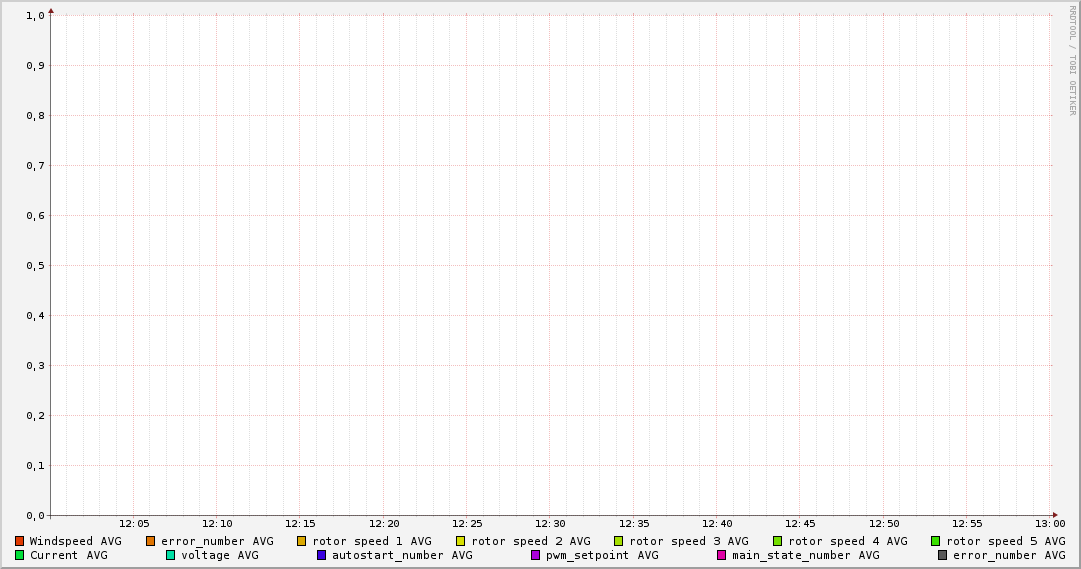Screen dimensions: 1081x569
Task: Click the orange error_number AVG legend swatch
Action: tap(150, 541)
